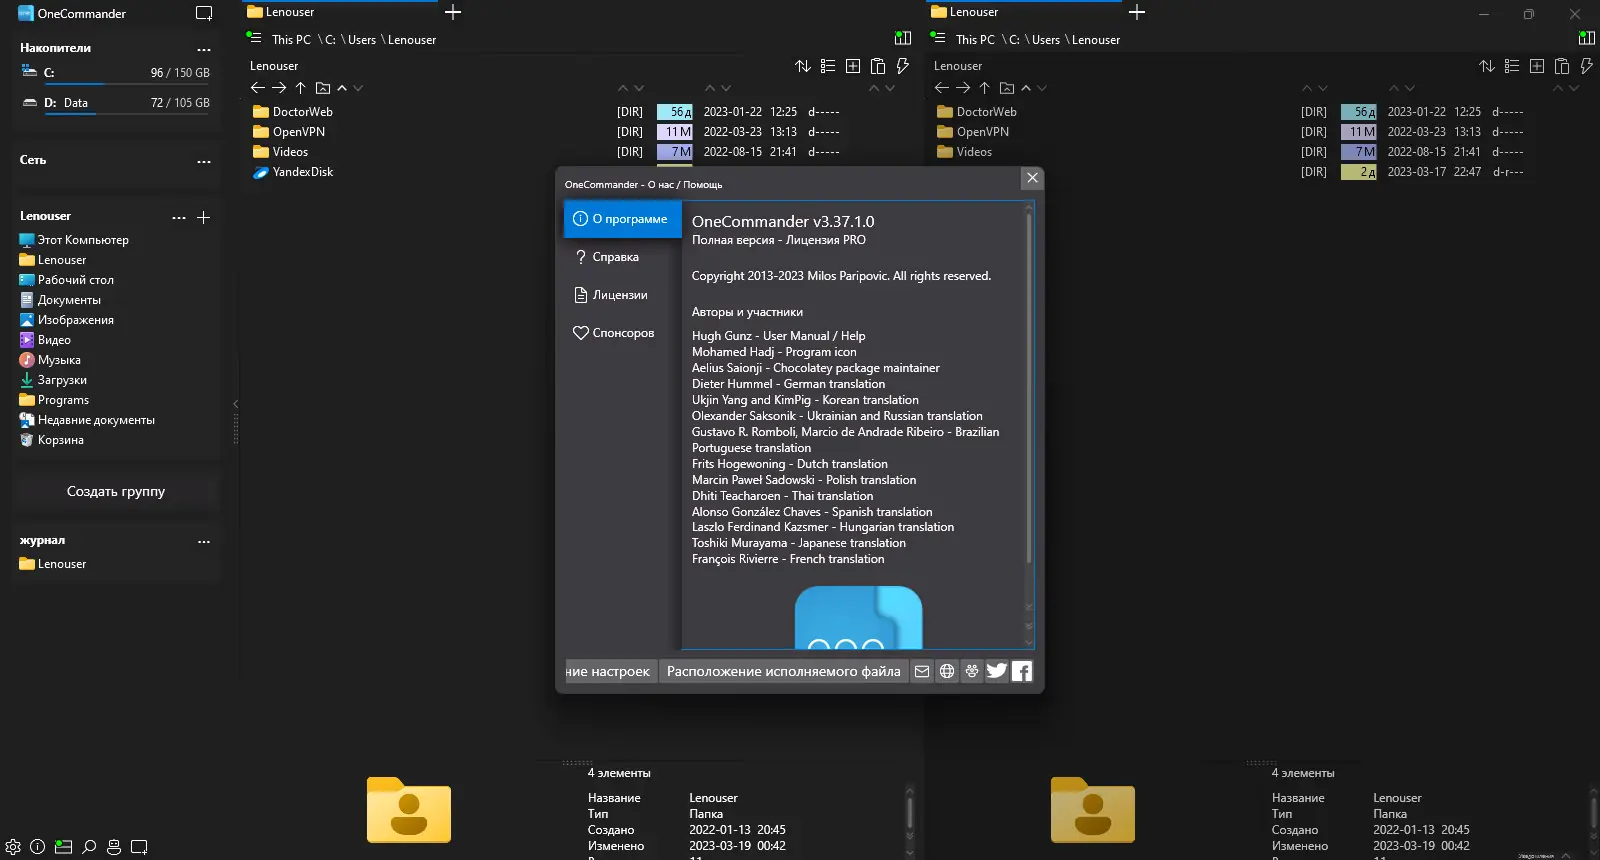Click the Создать группу button
The height and width of the screenshot is (860, 1600).
116,491
